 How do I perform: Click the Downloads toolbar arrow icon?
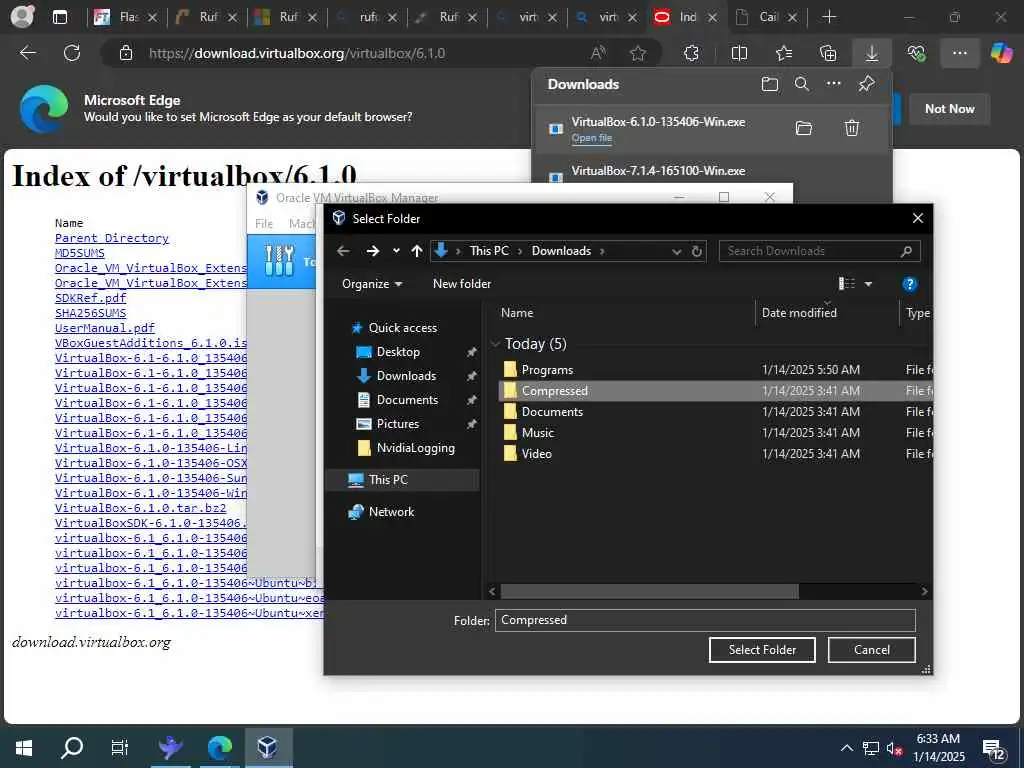pos(872,53)
